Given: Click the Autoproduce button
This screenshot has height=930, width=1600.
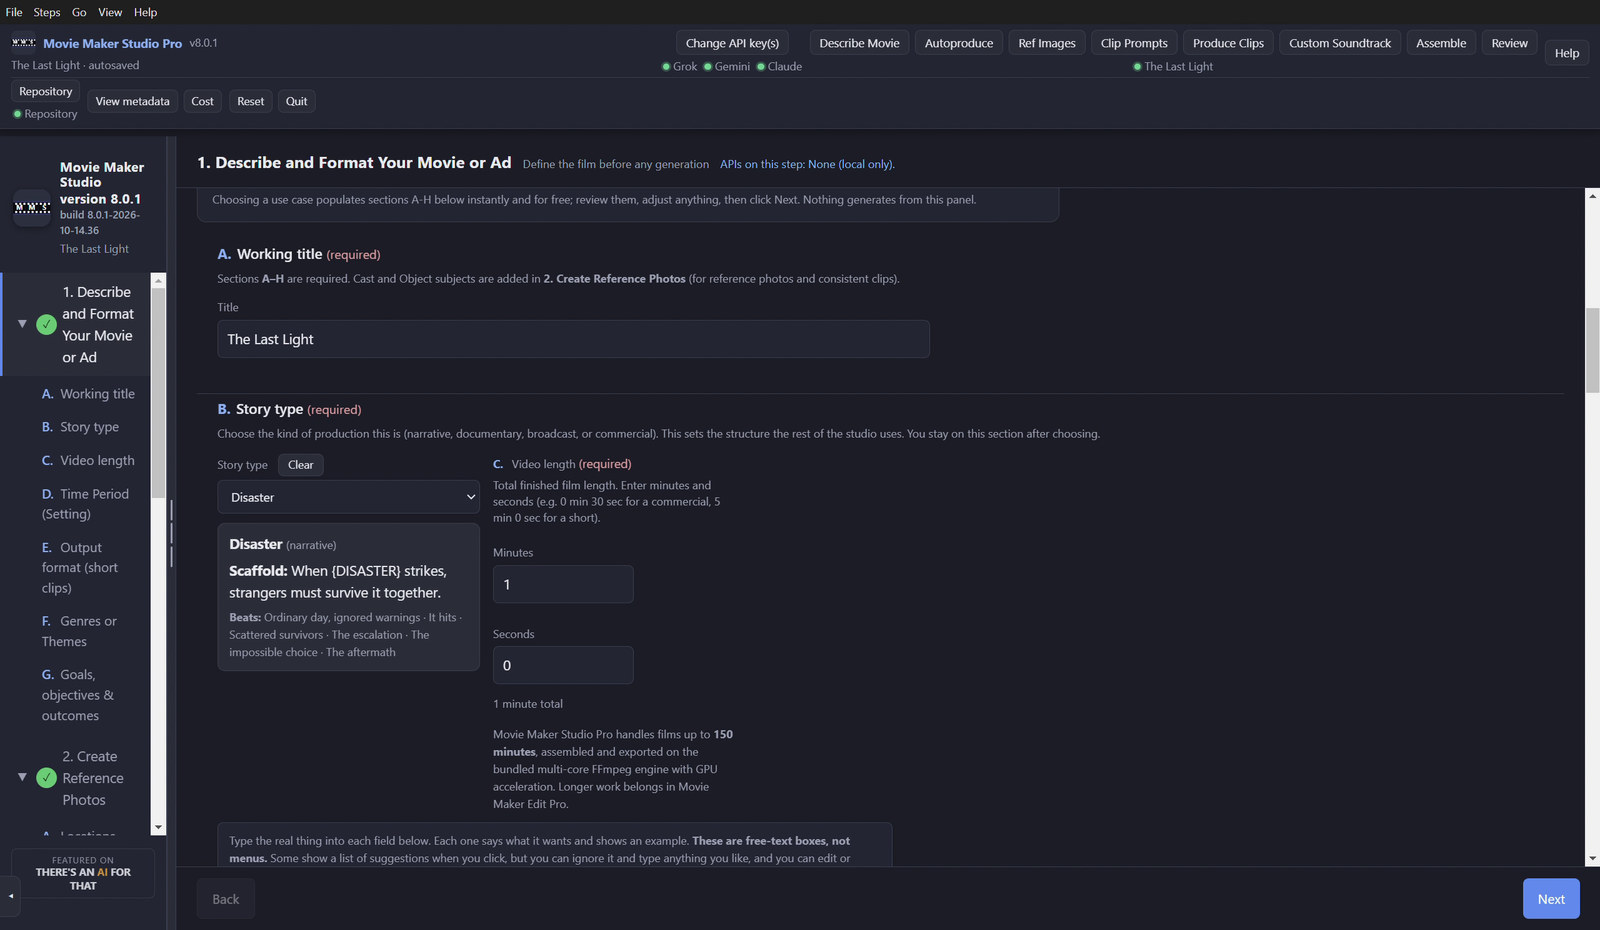Looking at the screenshot, I should point(959,43).
